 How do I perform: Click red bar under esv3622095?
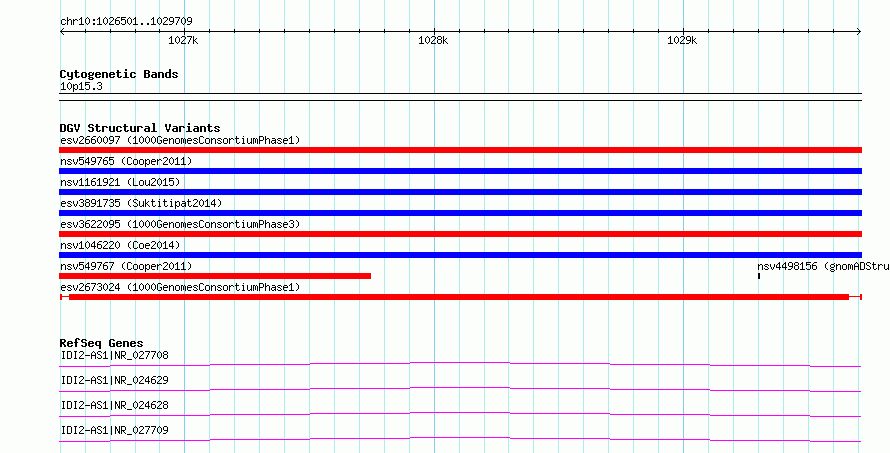pos(460,234)
